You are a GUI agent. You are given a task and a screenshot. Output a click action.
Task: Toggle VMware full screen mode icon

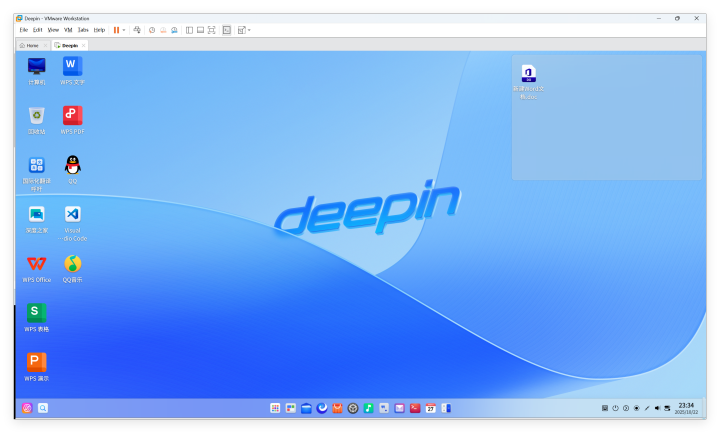tap(211, 30)
